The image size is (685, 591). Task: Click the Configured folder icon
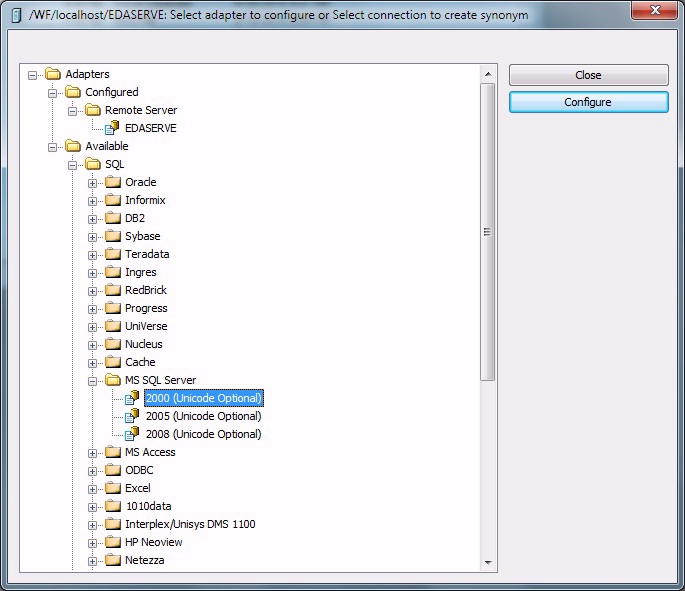coord(73,91)
